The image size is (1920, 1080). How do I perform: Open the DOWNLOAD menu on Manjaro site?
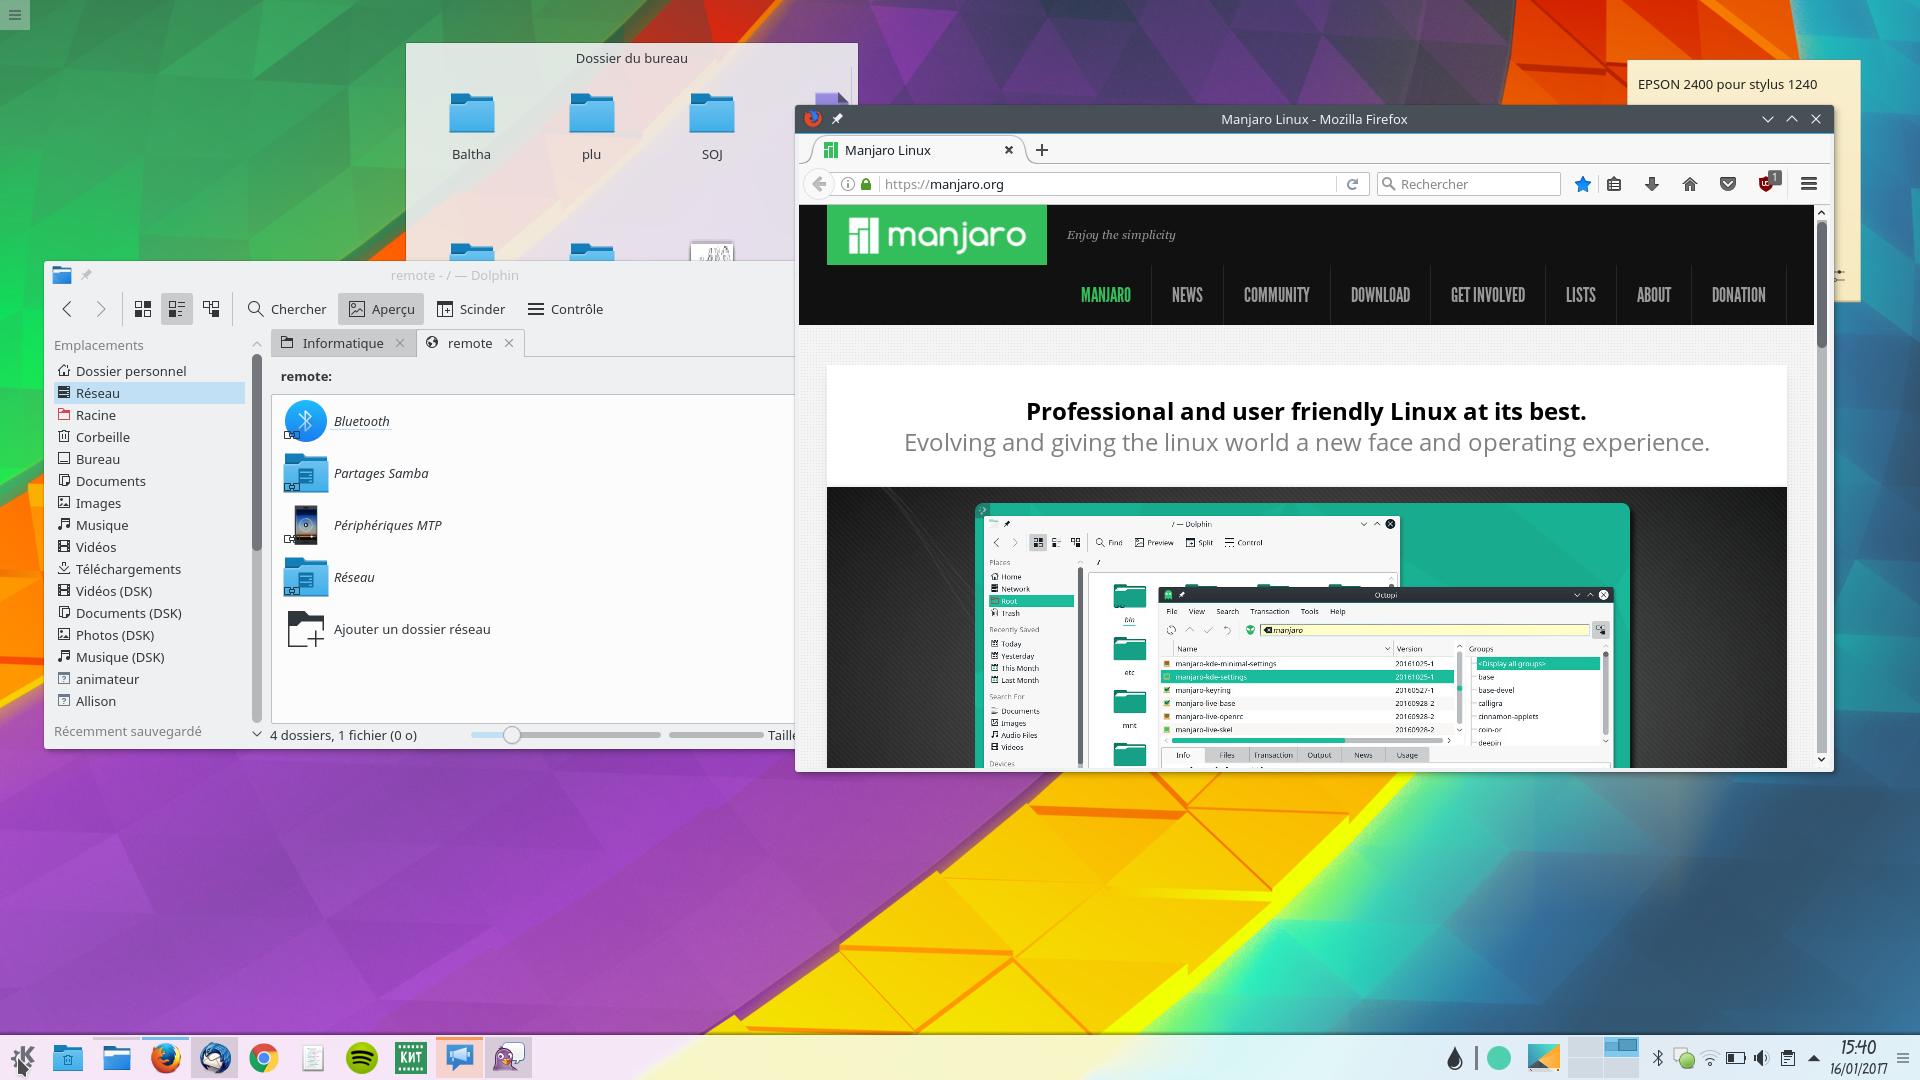pyautogui.click(x=1380, y=295)
